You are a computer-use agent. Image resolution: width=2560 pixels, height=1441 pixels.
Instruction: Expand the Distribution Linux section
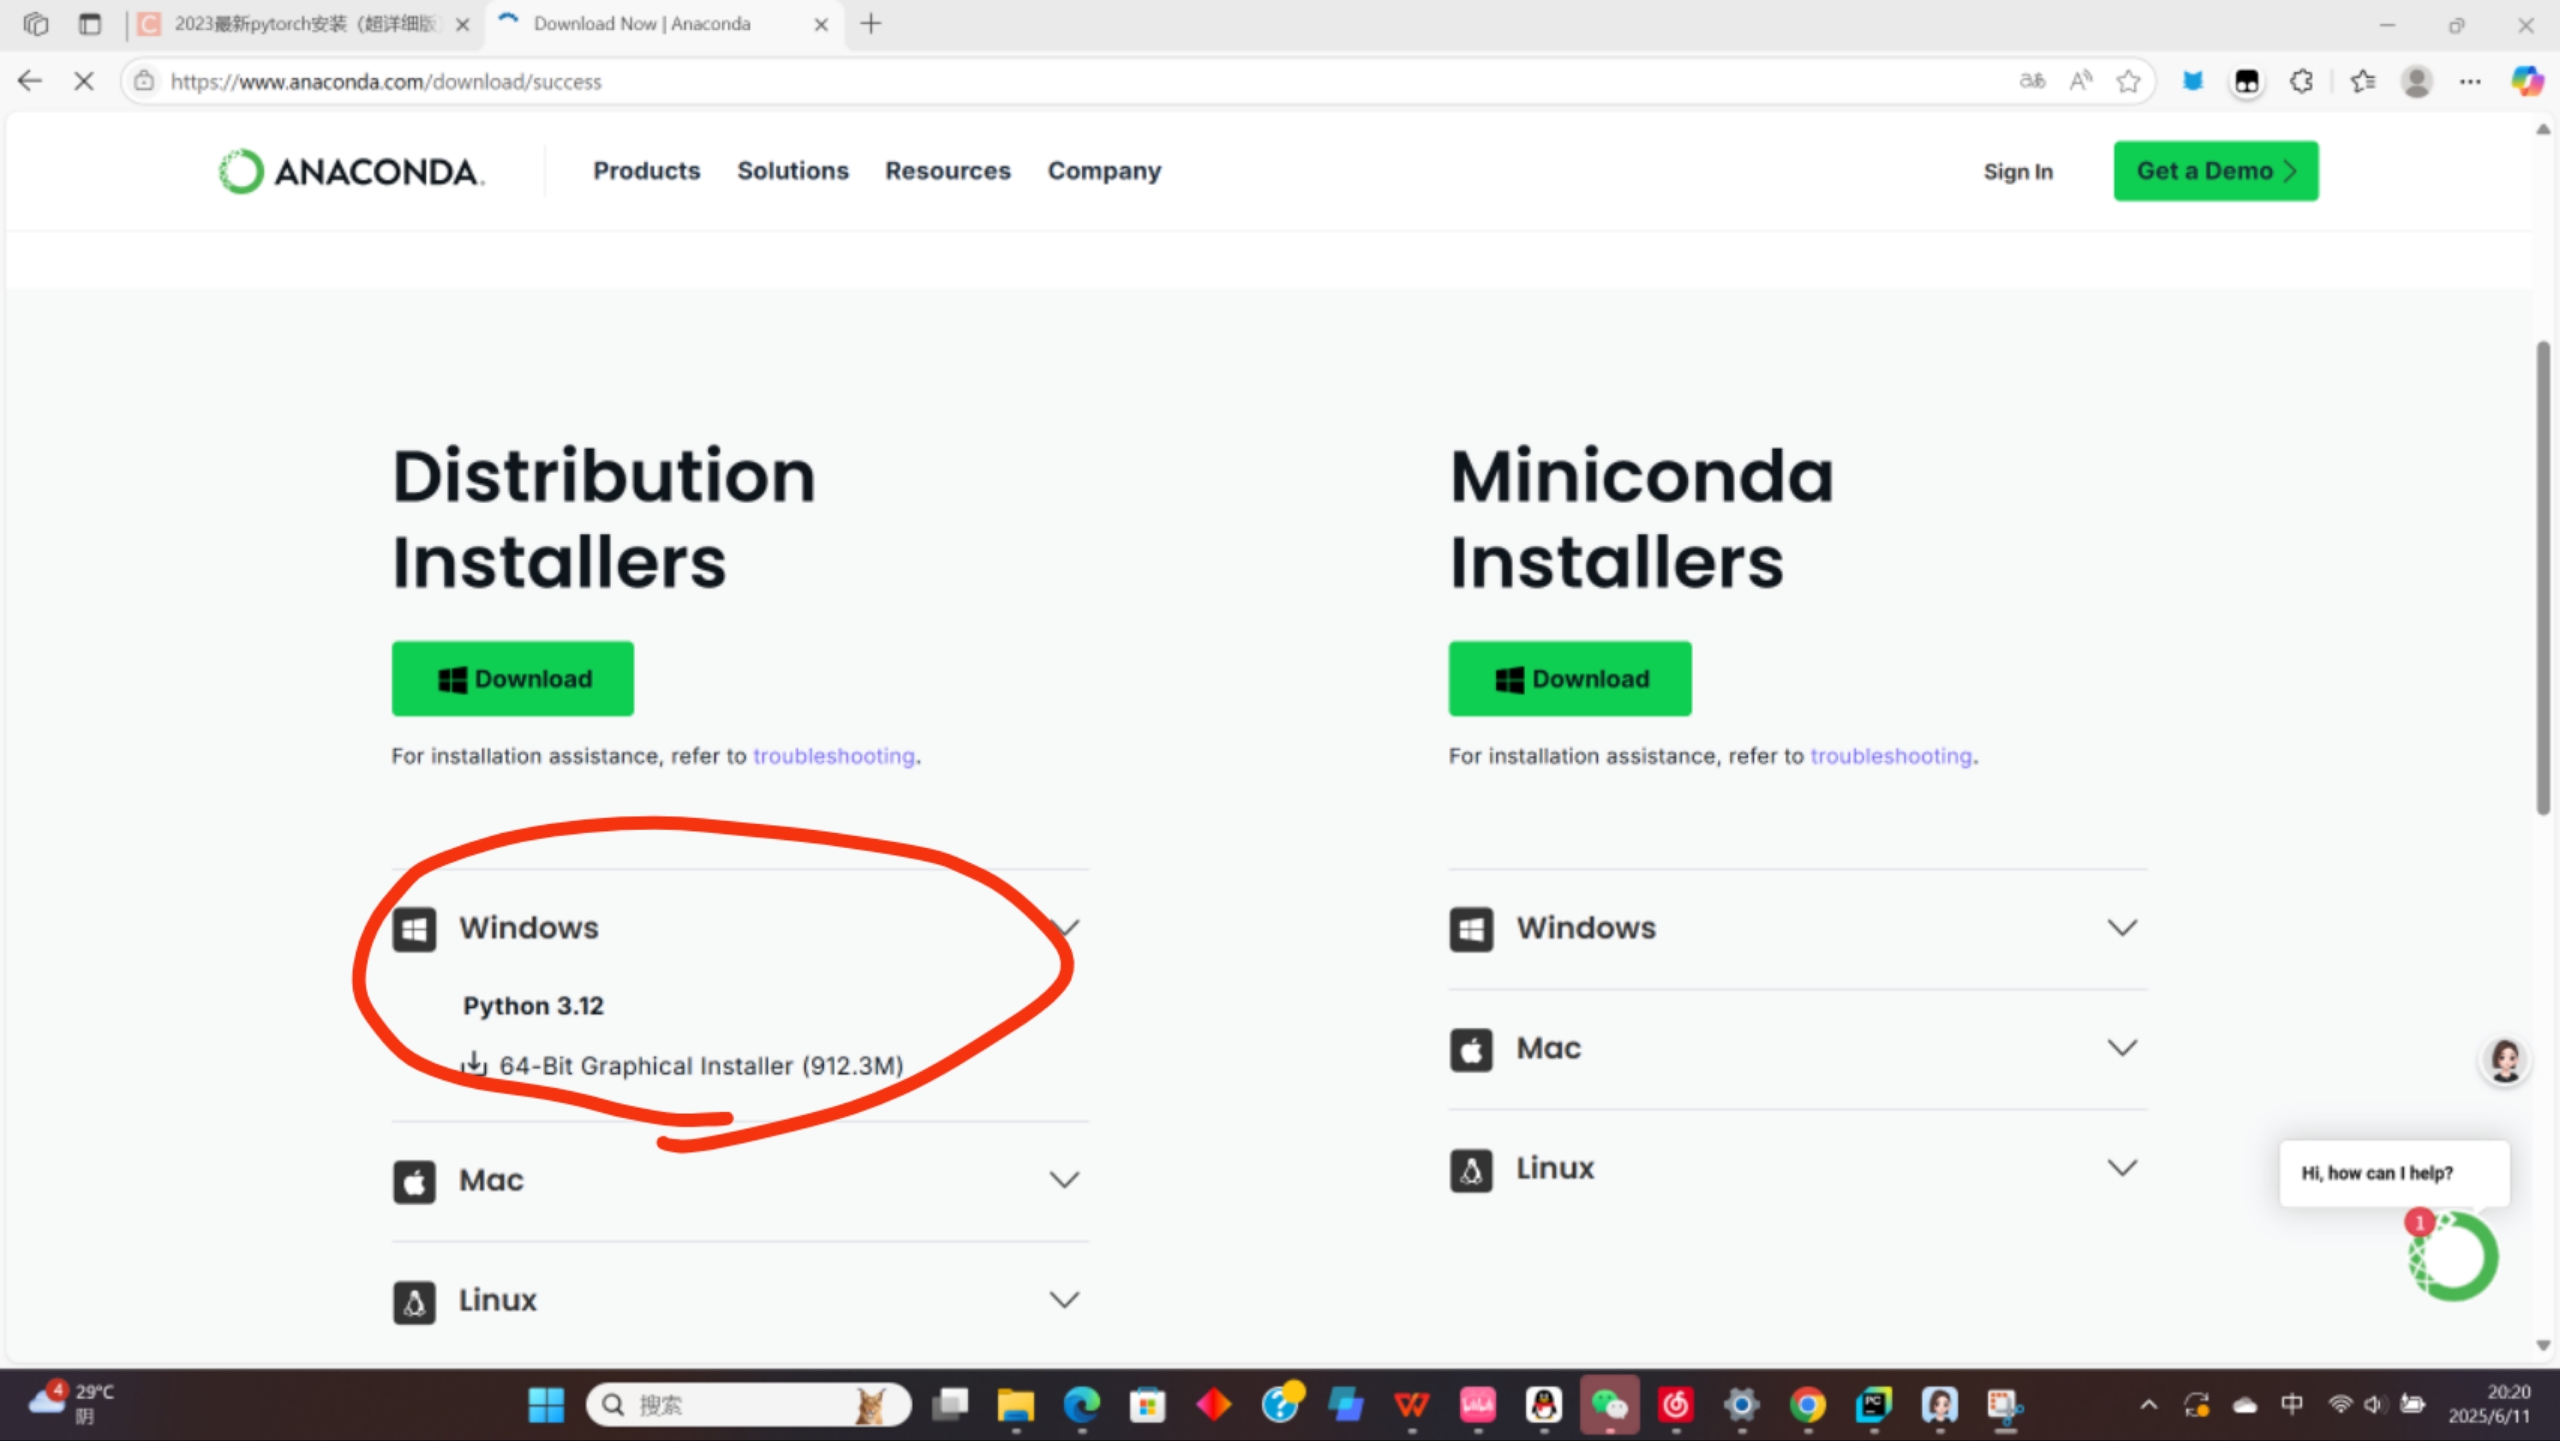tap(740, 1300)
